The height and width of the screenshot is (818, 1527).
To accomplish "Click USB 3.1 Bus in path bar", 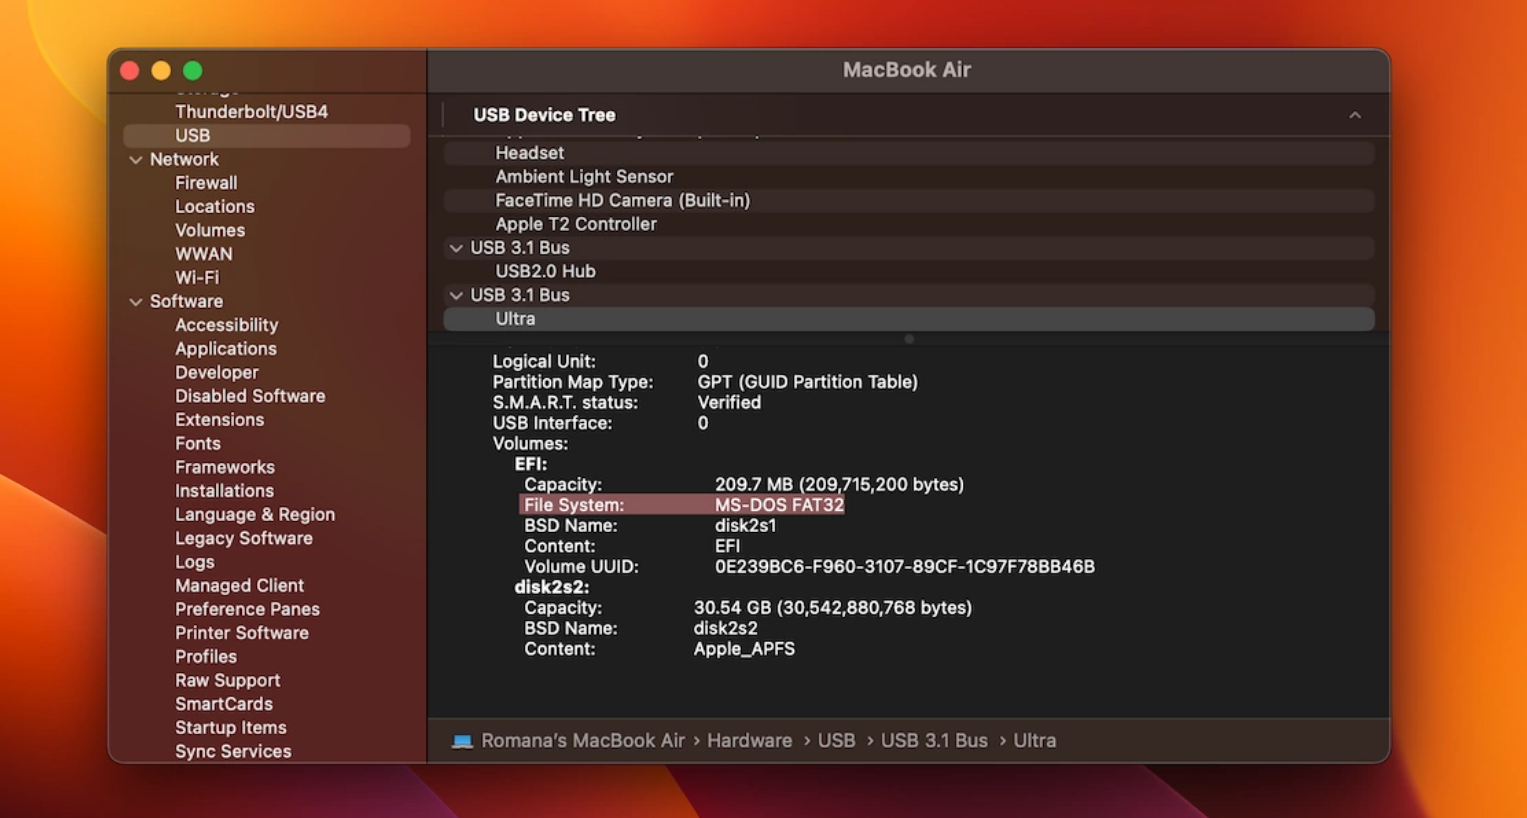I will tap(934, 741).
